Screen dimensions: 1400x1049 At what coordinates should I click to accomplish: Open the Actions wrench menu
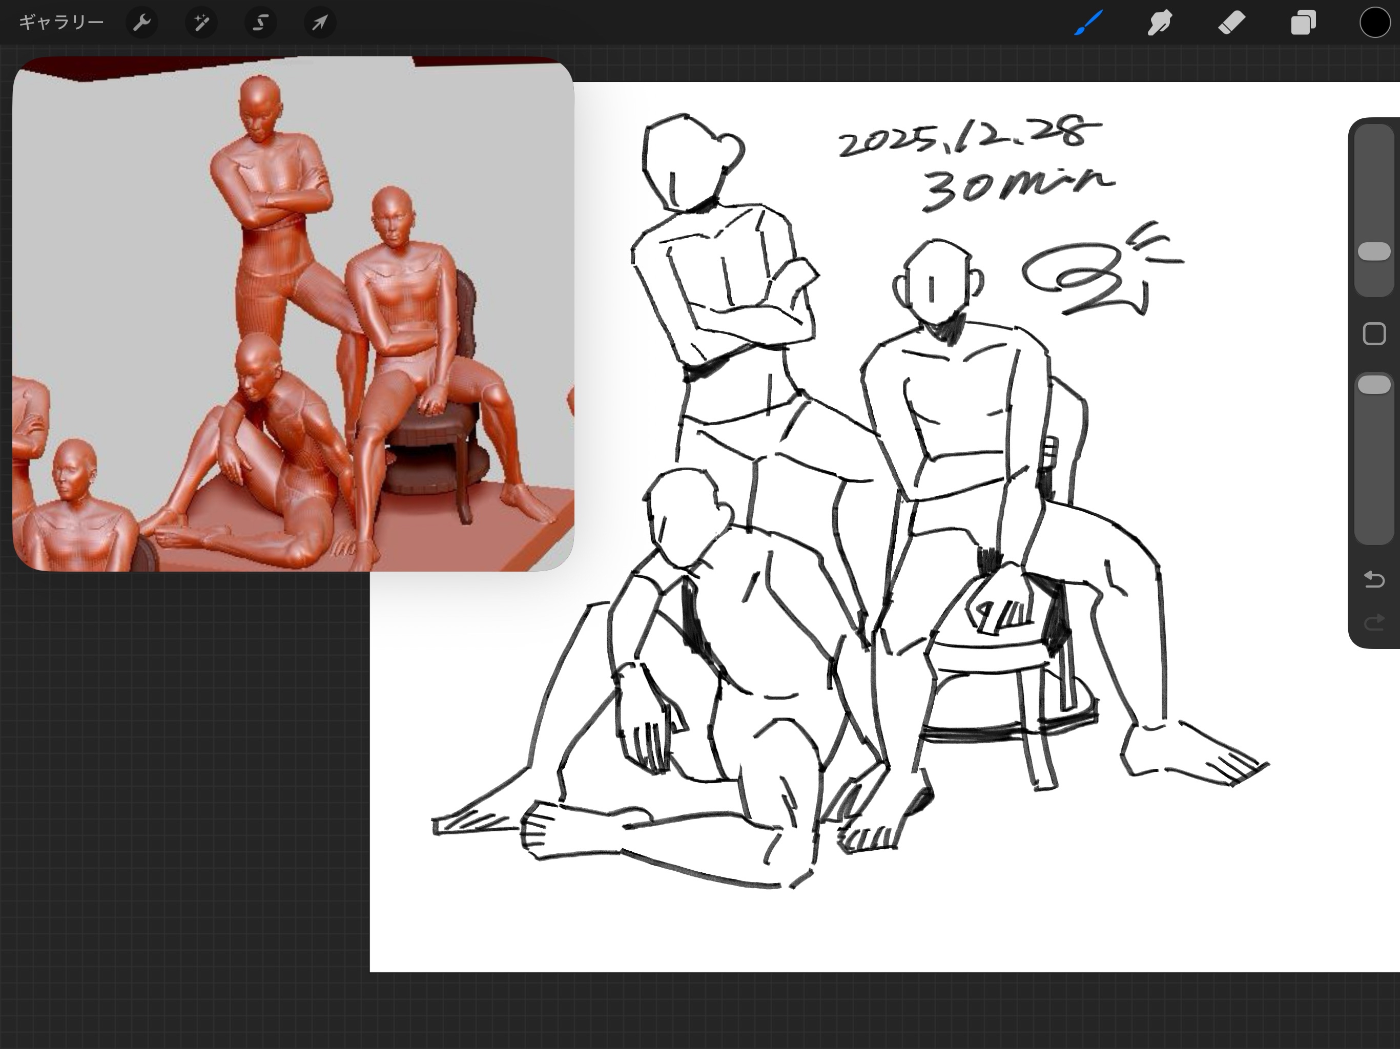pos(143,22)
